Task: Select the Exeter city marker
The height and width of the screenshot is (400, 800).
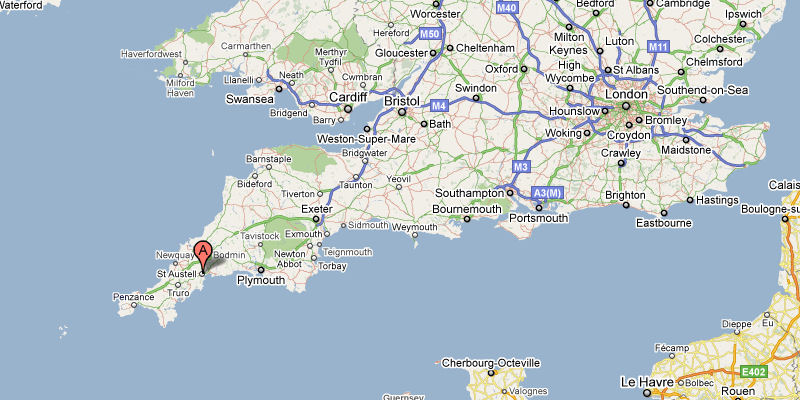Action: pyautogui.click(x=316, y=219)
